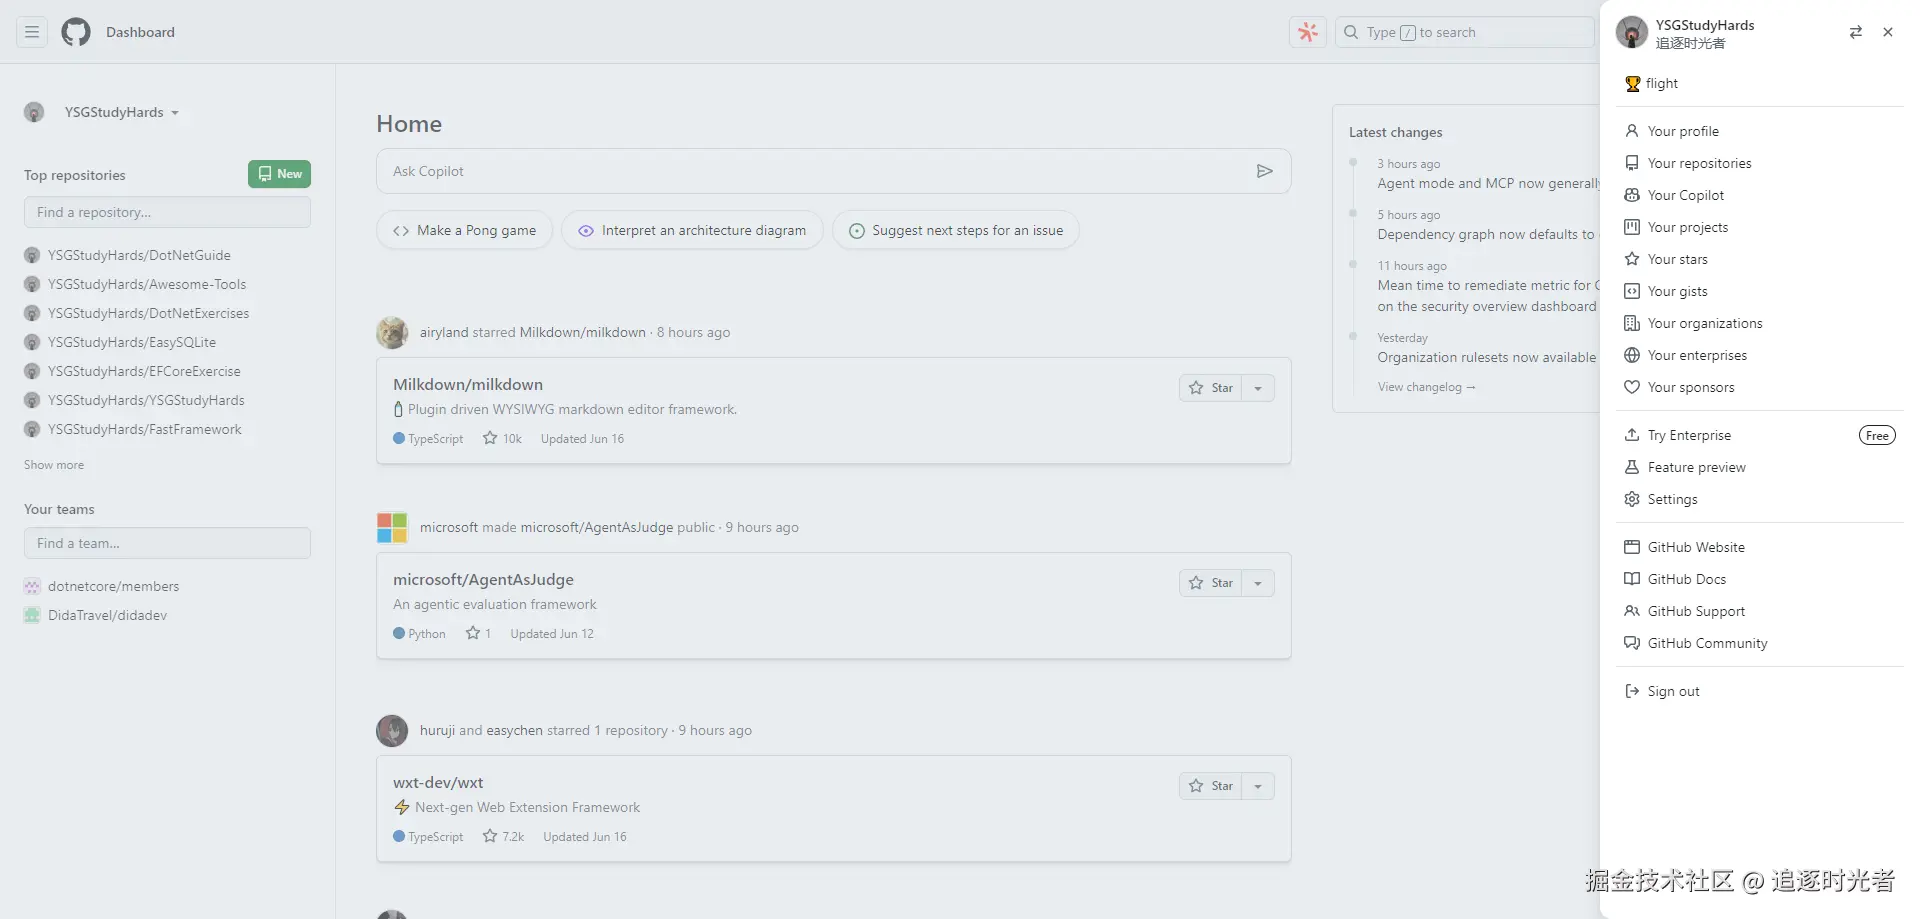The image size is (1920, 919).
Task: Go to Your repositories
Action: [1760, 163]
